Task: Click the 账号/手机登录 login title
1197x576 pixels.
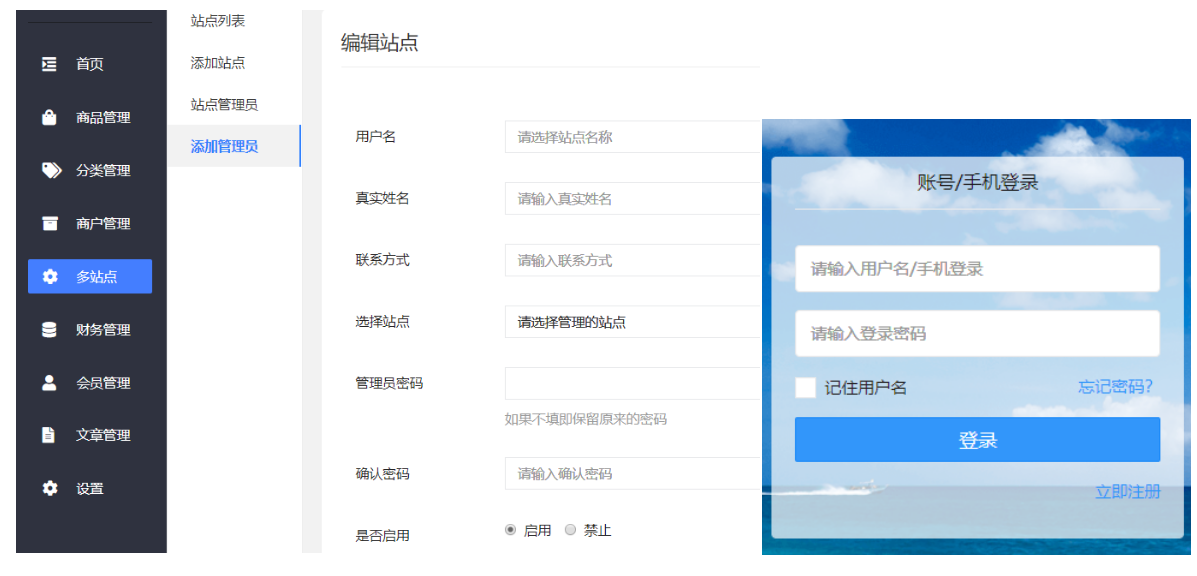Action: (x=977, y=183)
